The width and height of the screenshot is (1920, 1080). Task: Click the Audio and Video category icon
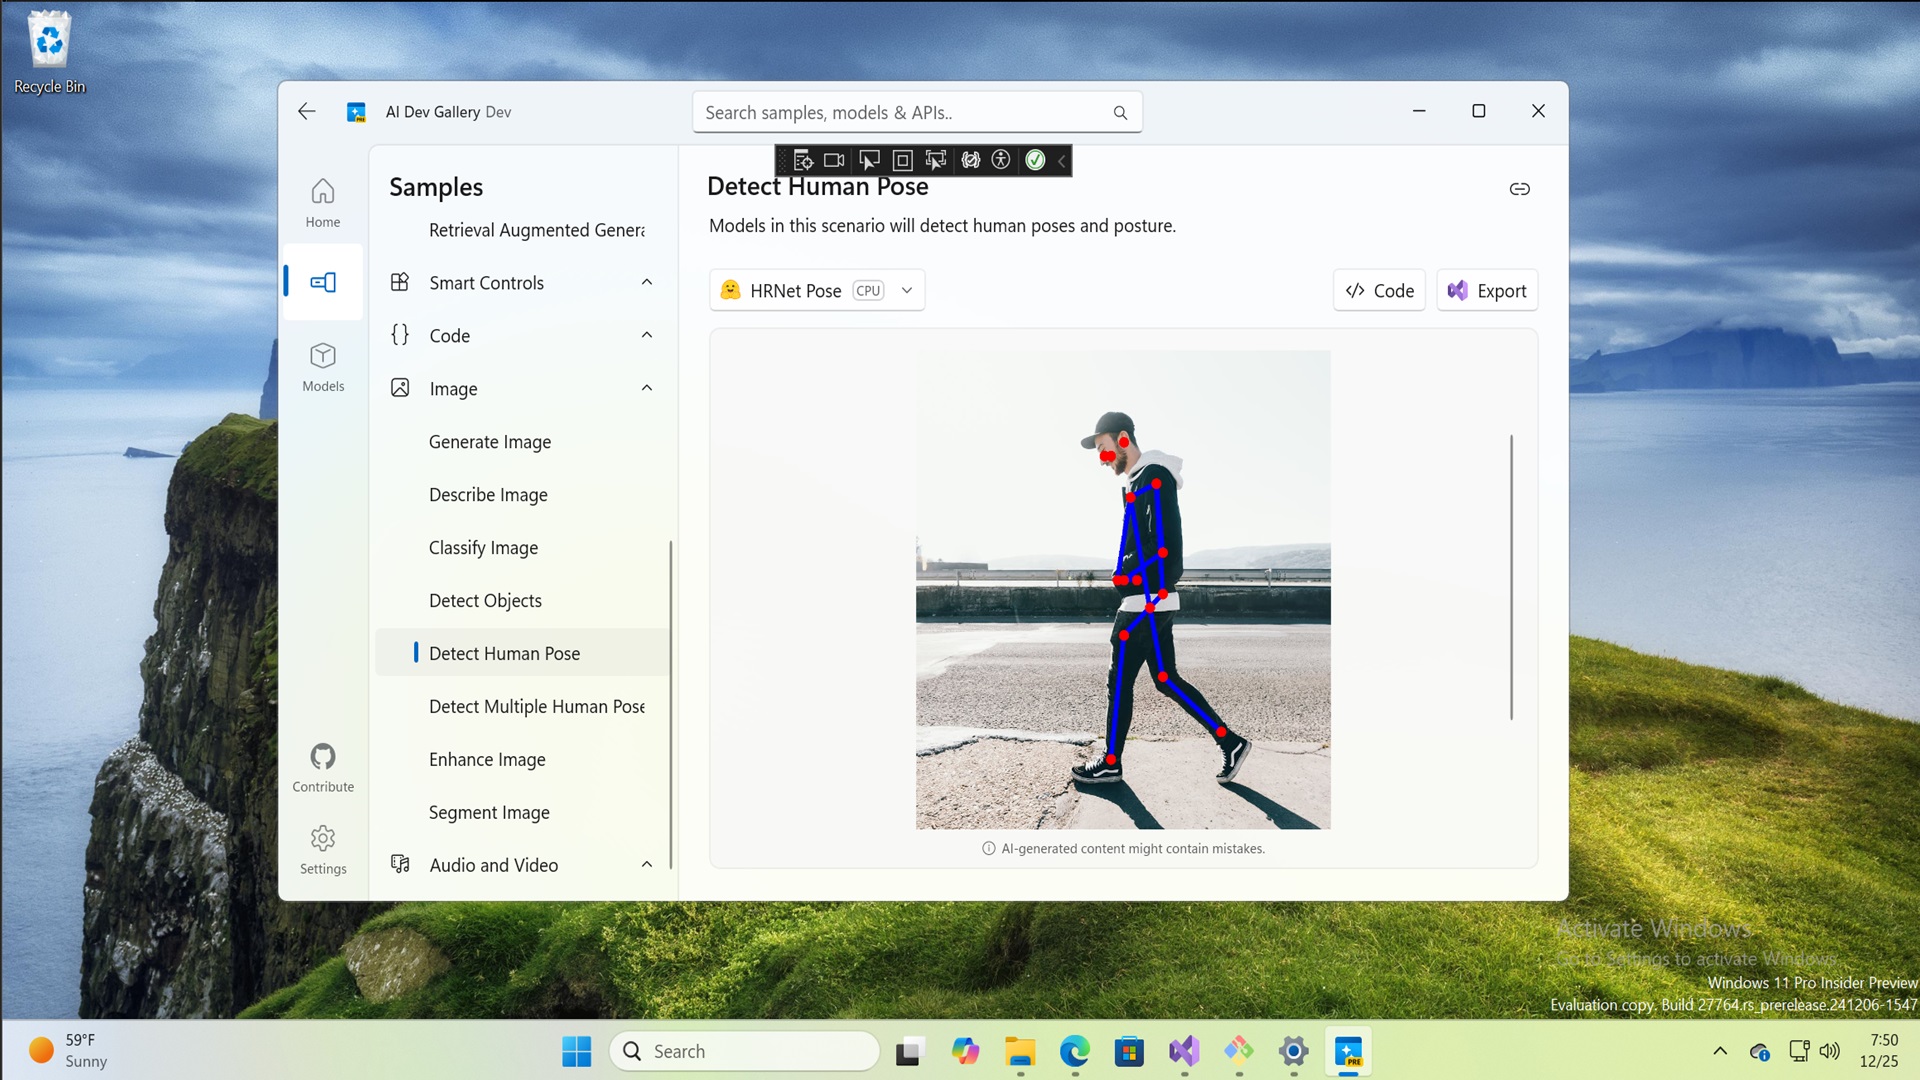[x=399, y=864]
